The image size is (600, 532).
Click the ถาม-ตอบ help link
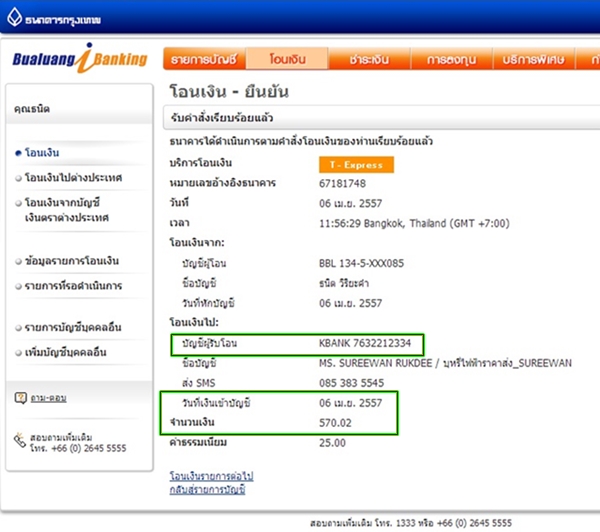click(48, 398)
